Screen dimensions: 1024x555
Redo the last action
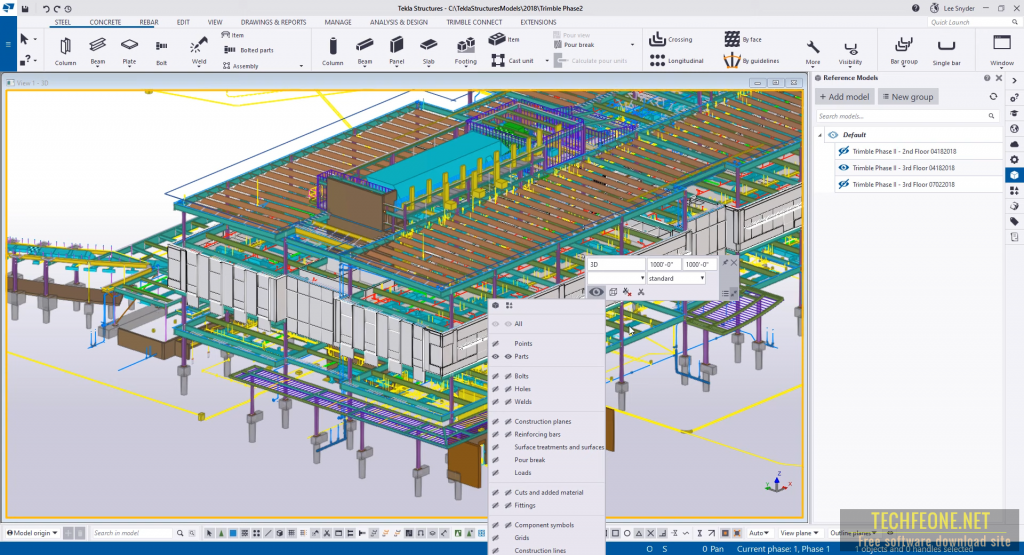[x=57, y=8]
